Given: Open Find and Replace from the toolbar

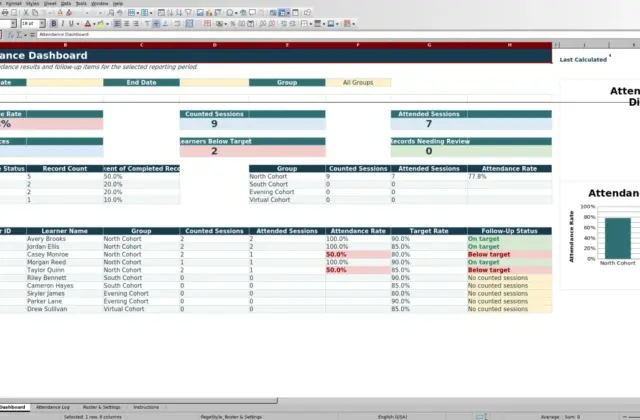Looking at the screenshot, I should (111, 13).
